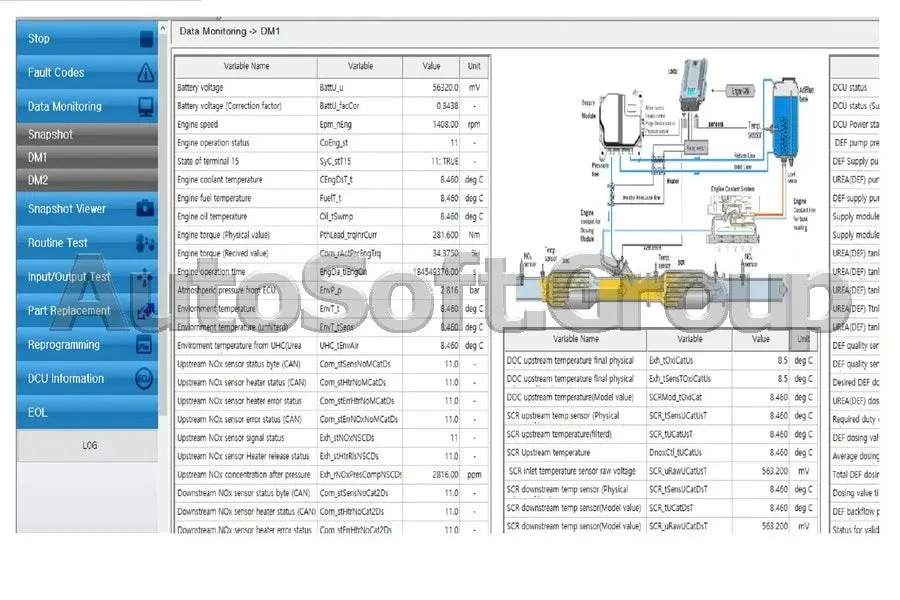Click the Routine Test icon
900x600 pixels.
(x=145, y=243)
